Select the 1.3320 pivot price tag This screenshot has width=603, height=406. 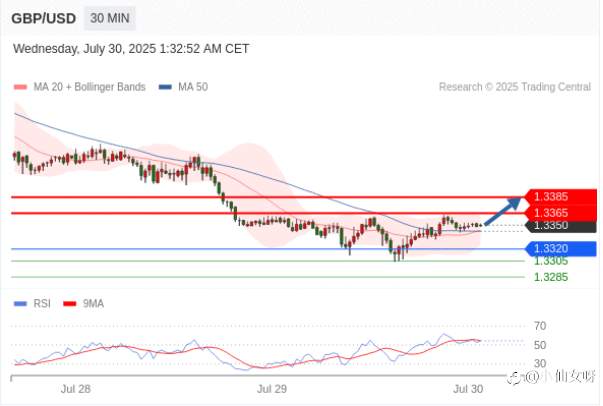pos(561,249)
